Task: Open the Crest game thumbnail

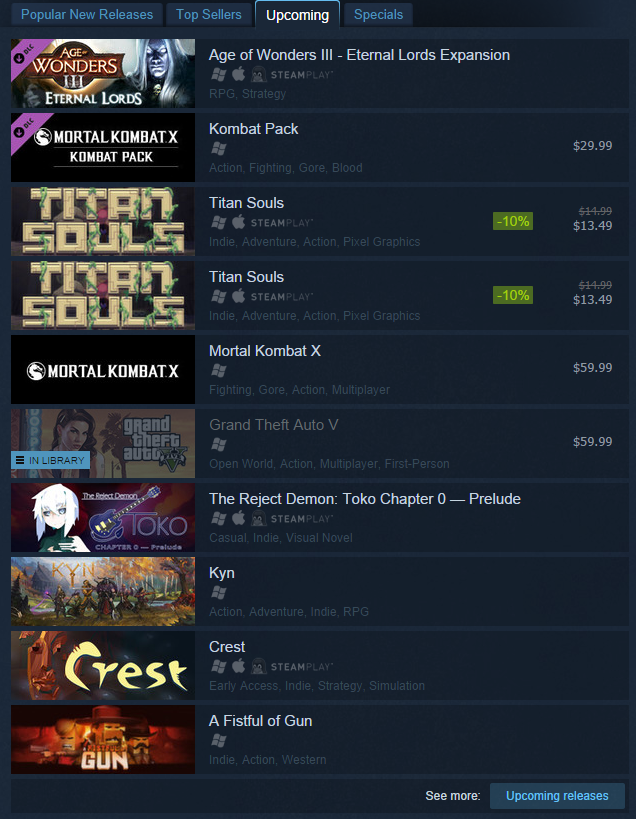Action: pyautogui.click(x=103, y=665)
